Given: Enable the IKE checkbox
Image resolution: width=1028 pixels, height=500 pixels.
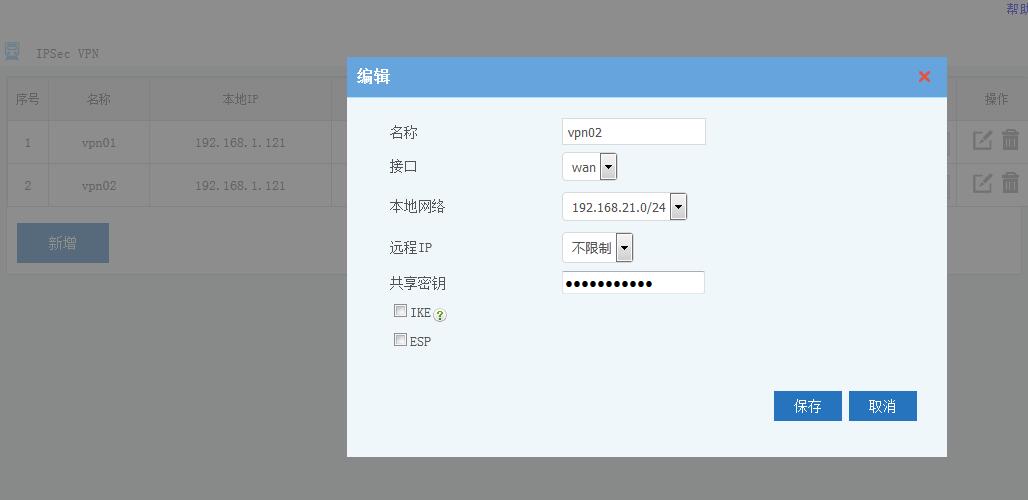Looking at the screenshot, I should [400, 311].
